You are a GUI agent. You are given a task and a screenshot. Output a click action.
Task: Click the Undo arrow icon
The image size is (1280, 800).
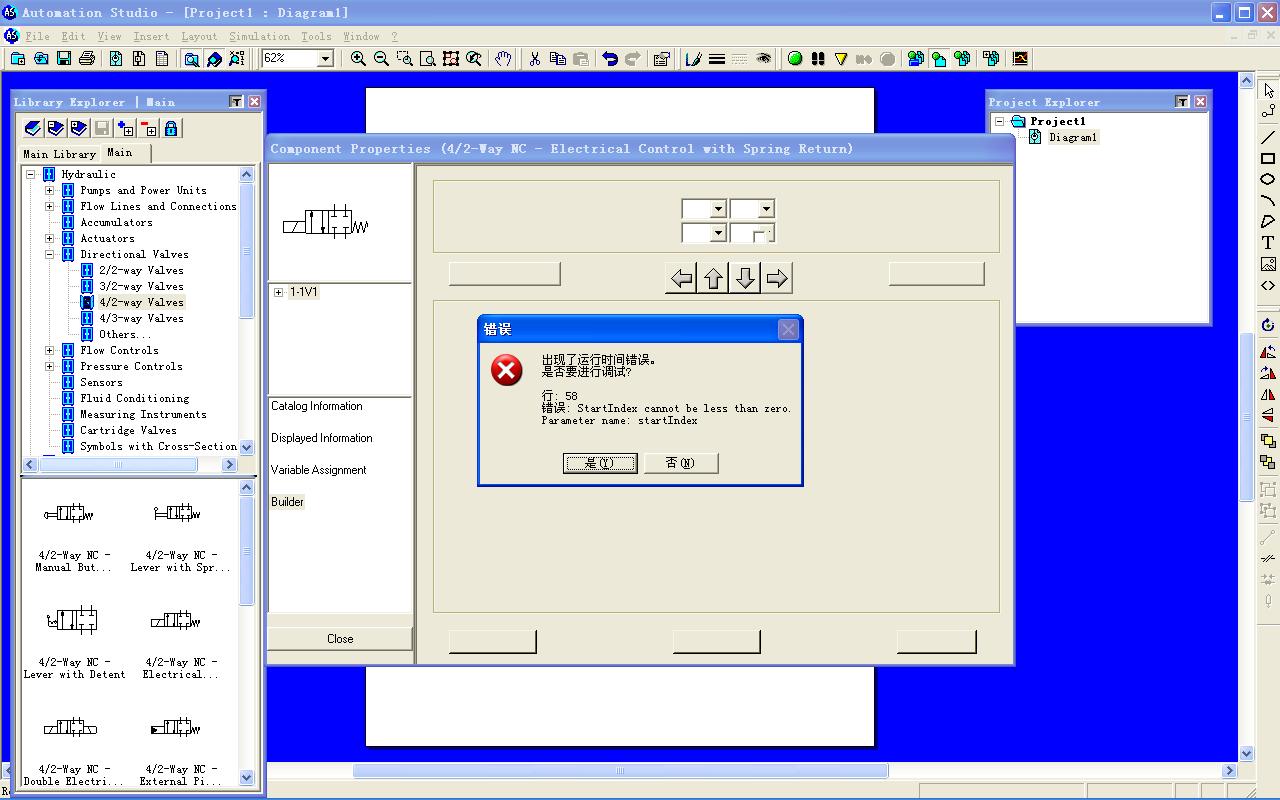click(609, 59)
